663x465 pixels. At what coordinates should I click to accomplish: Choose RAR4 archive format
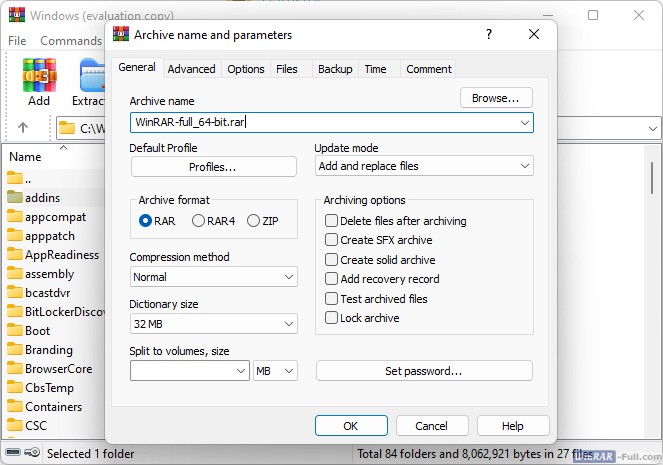coord(199,221)
